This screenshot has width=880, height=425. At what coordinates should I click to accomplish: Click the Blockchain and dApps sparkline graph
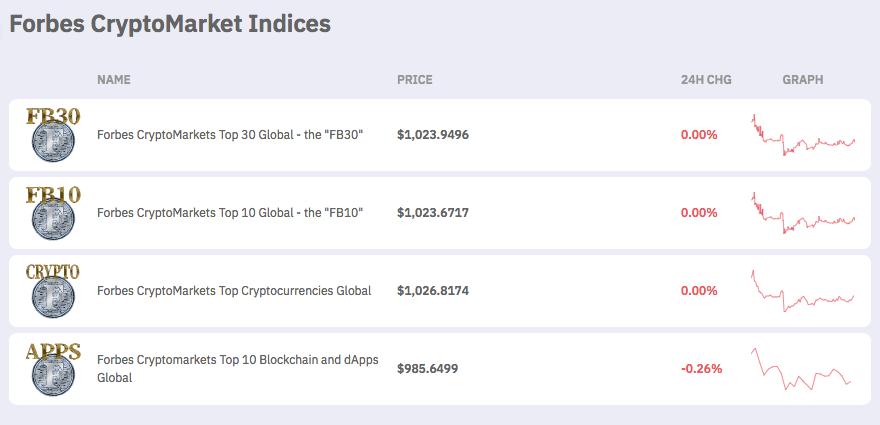(801, 368)
